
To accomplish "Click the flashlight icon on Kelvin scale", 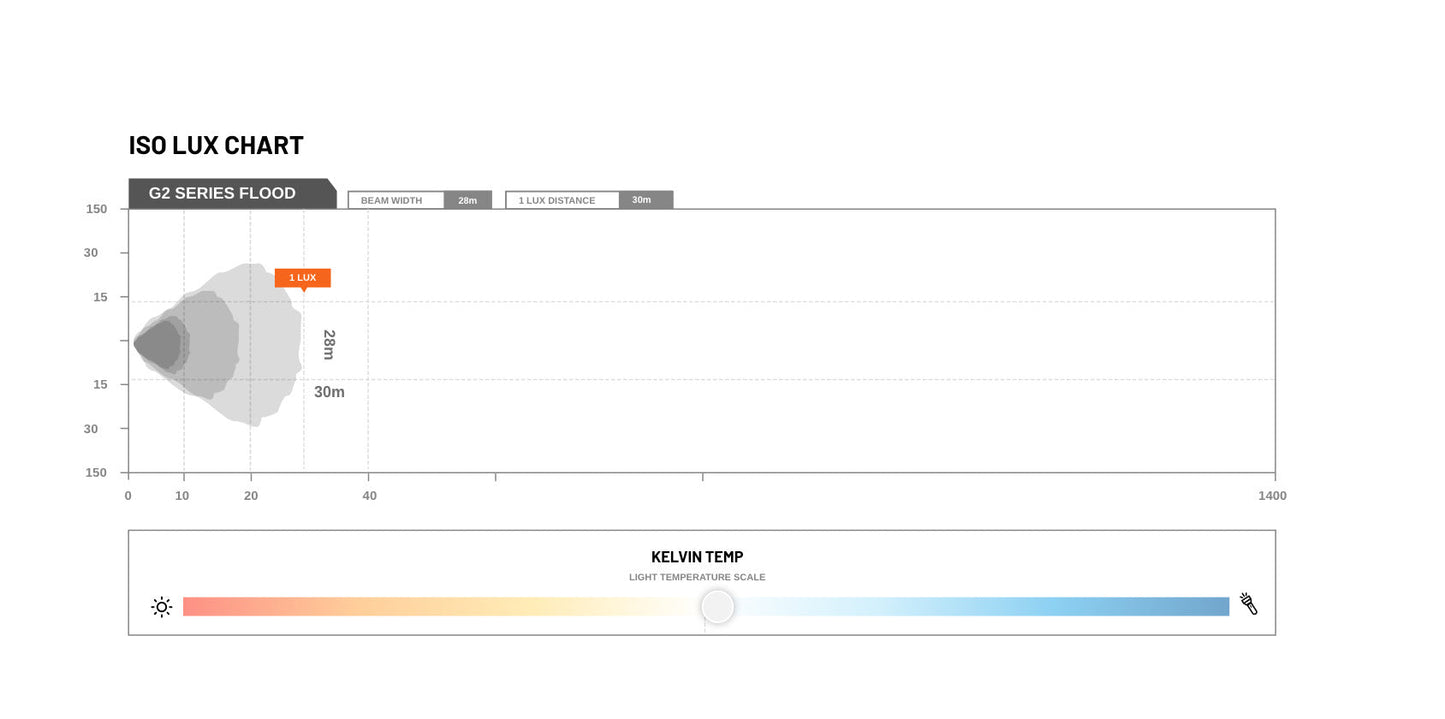I will coord(1249,603).
